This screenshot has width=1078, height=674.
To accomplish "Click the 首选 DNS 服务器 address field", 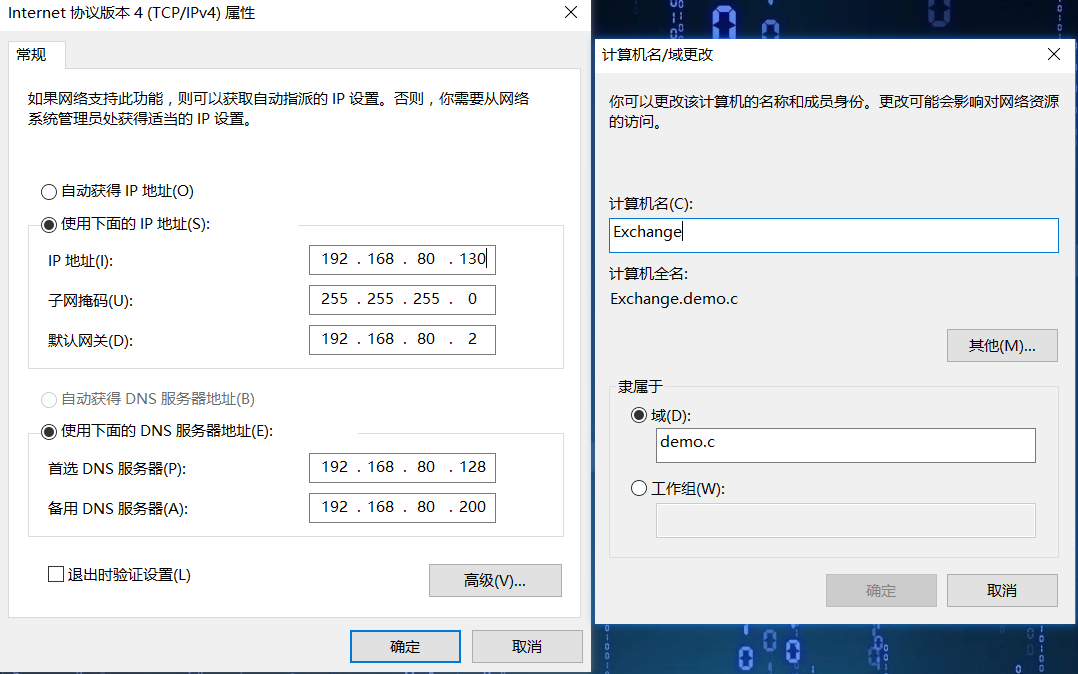I will 402,468.
